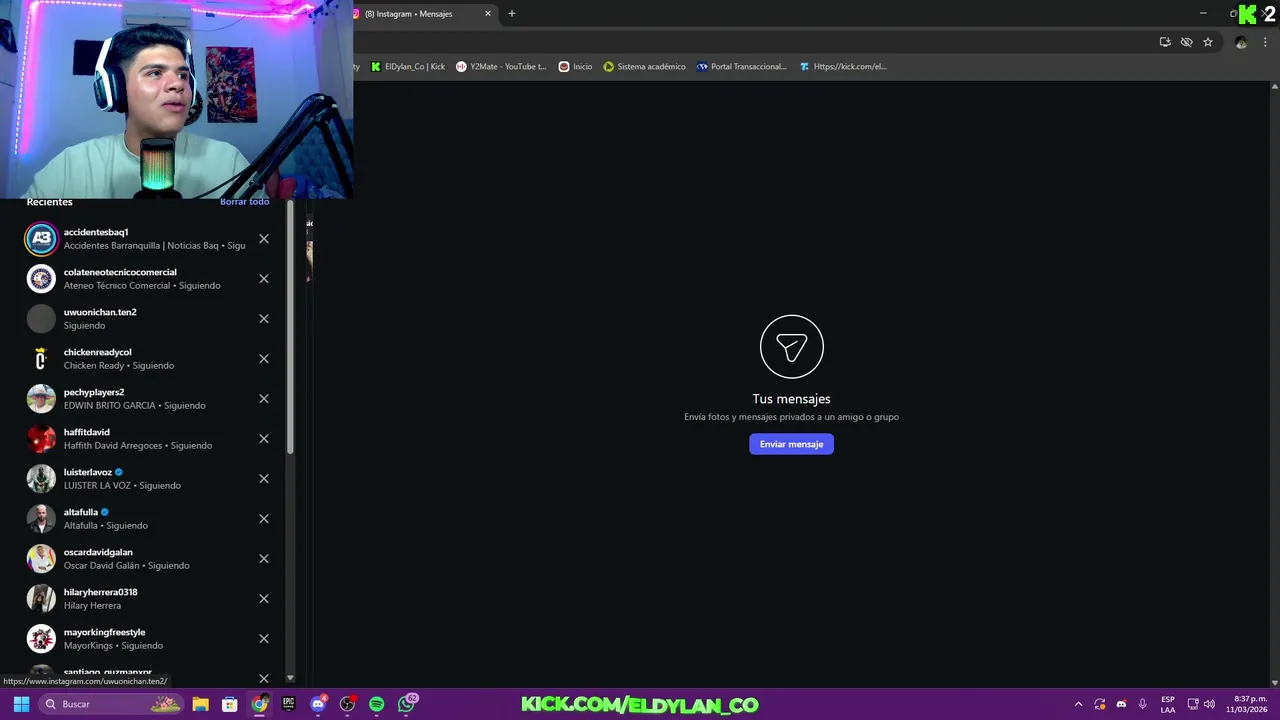Open Epic Games Launcher from taskbar

[288, 704]
